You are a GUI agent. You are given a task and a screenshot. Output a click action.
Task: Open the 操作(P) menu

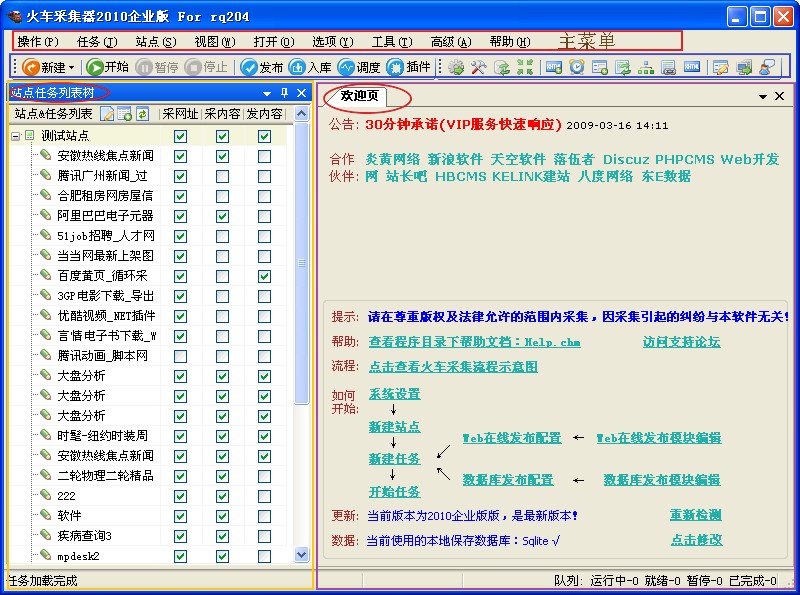(38, 41)
